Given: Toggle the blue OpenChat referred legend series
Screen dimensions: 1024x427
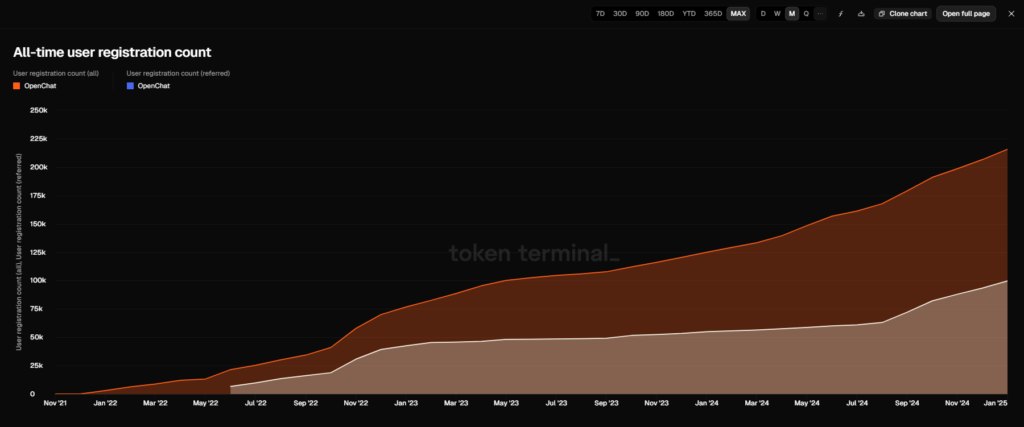Looking at the screenshot, I should coord(148,86).
